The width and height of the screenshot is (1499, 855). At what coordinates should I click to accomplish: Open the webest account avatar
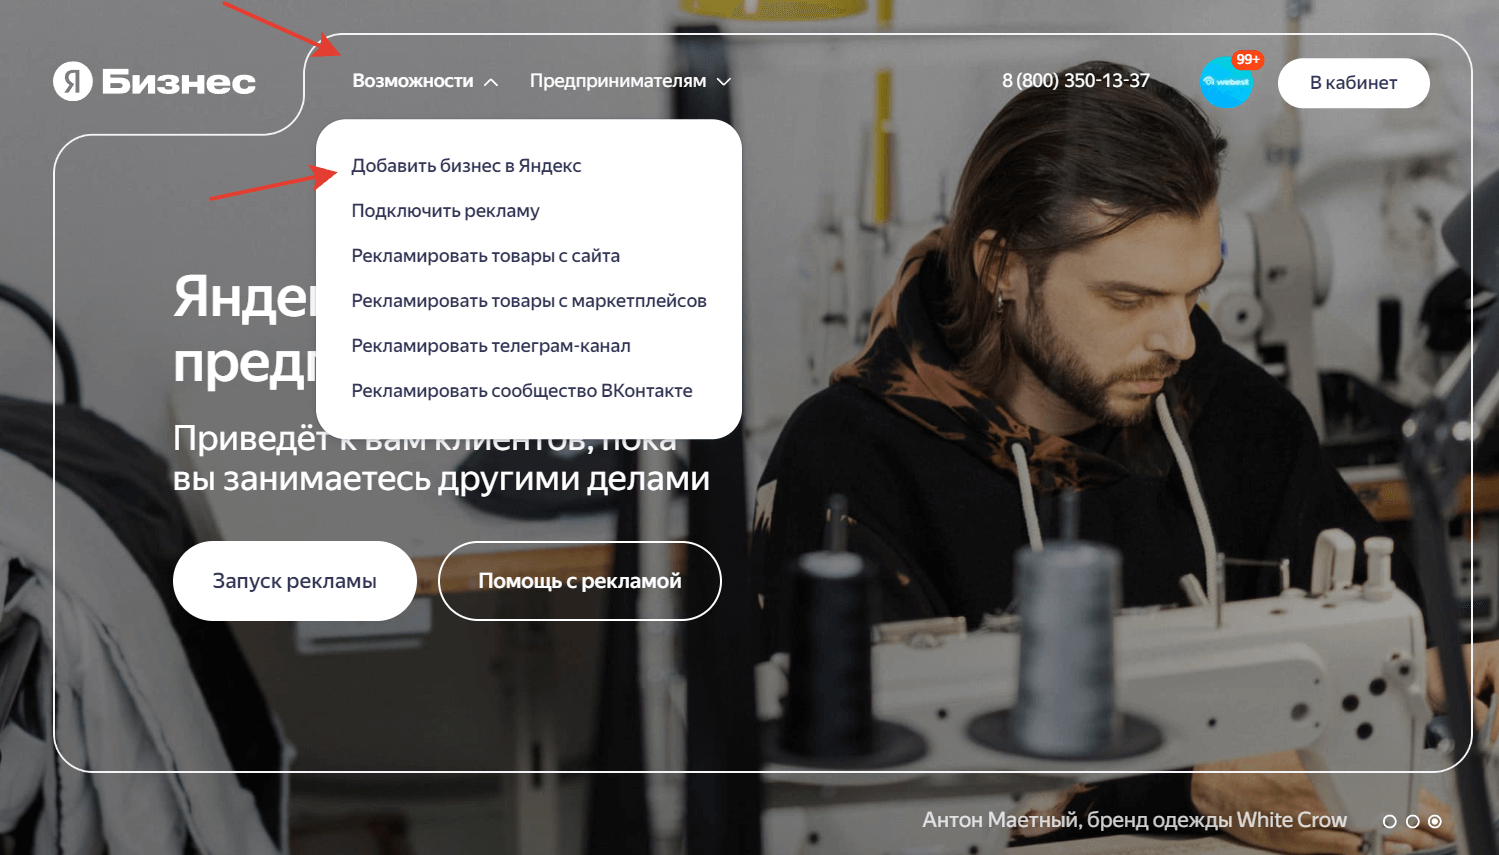tap(1226, 82)
